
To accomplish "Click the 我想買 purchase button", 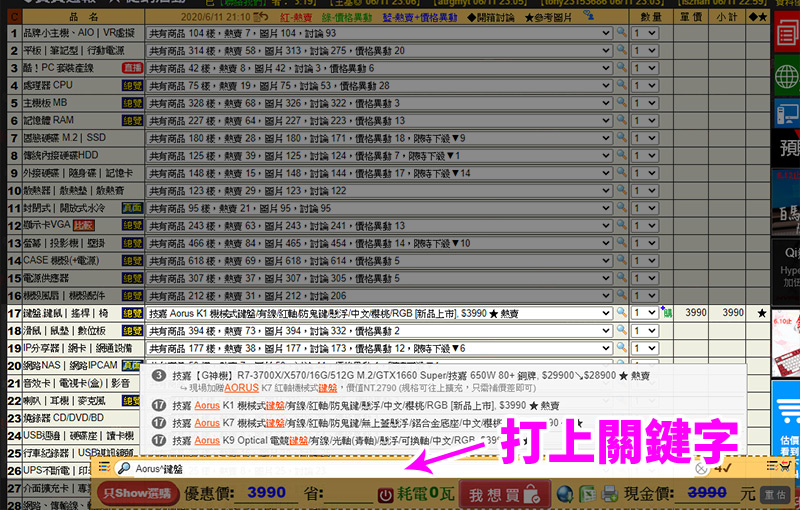I will pyautogui.click(x=504, y=494).
